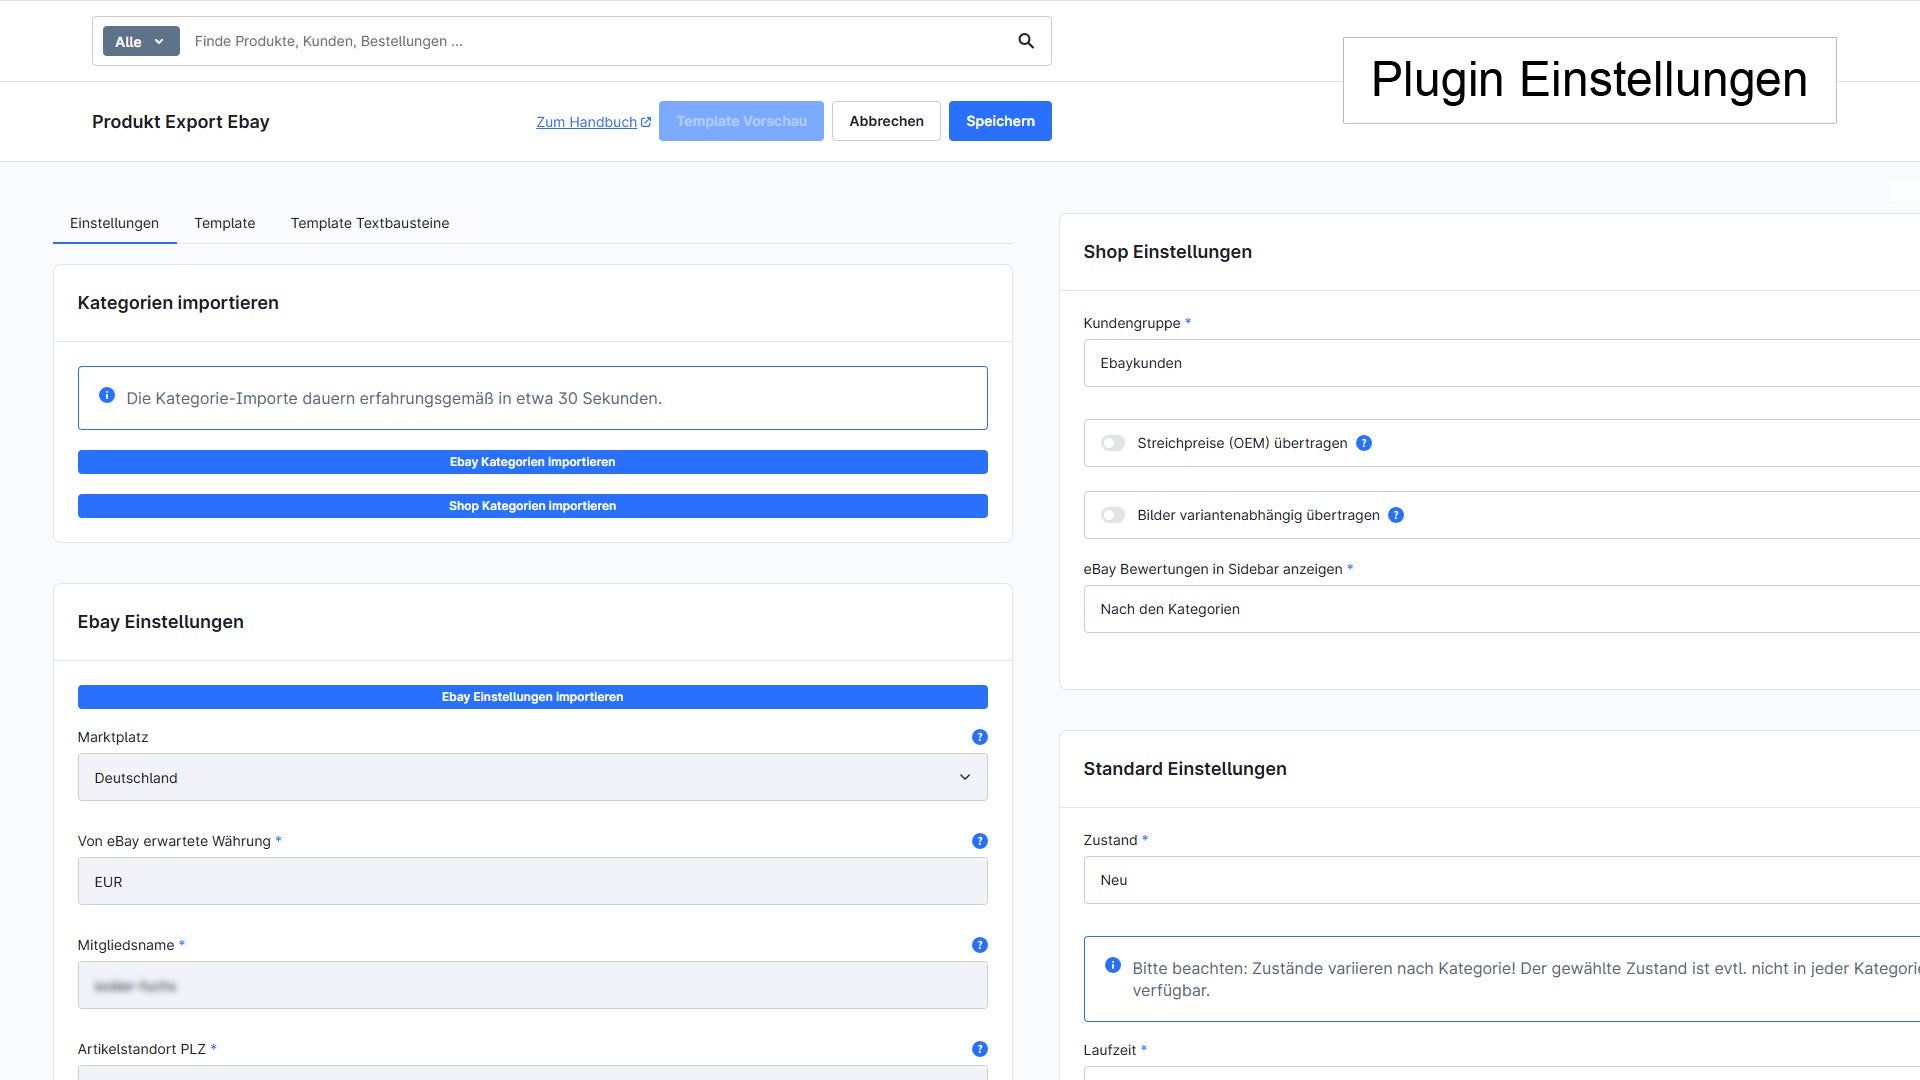Click the Mitgliedsname input field
This screenshot has width=1920, height=1080.
point(532,985)
